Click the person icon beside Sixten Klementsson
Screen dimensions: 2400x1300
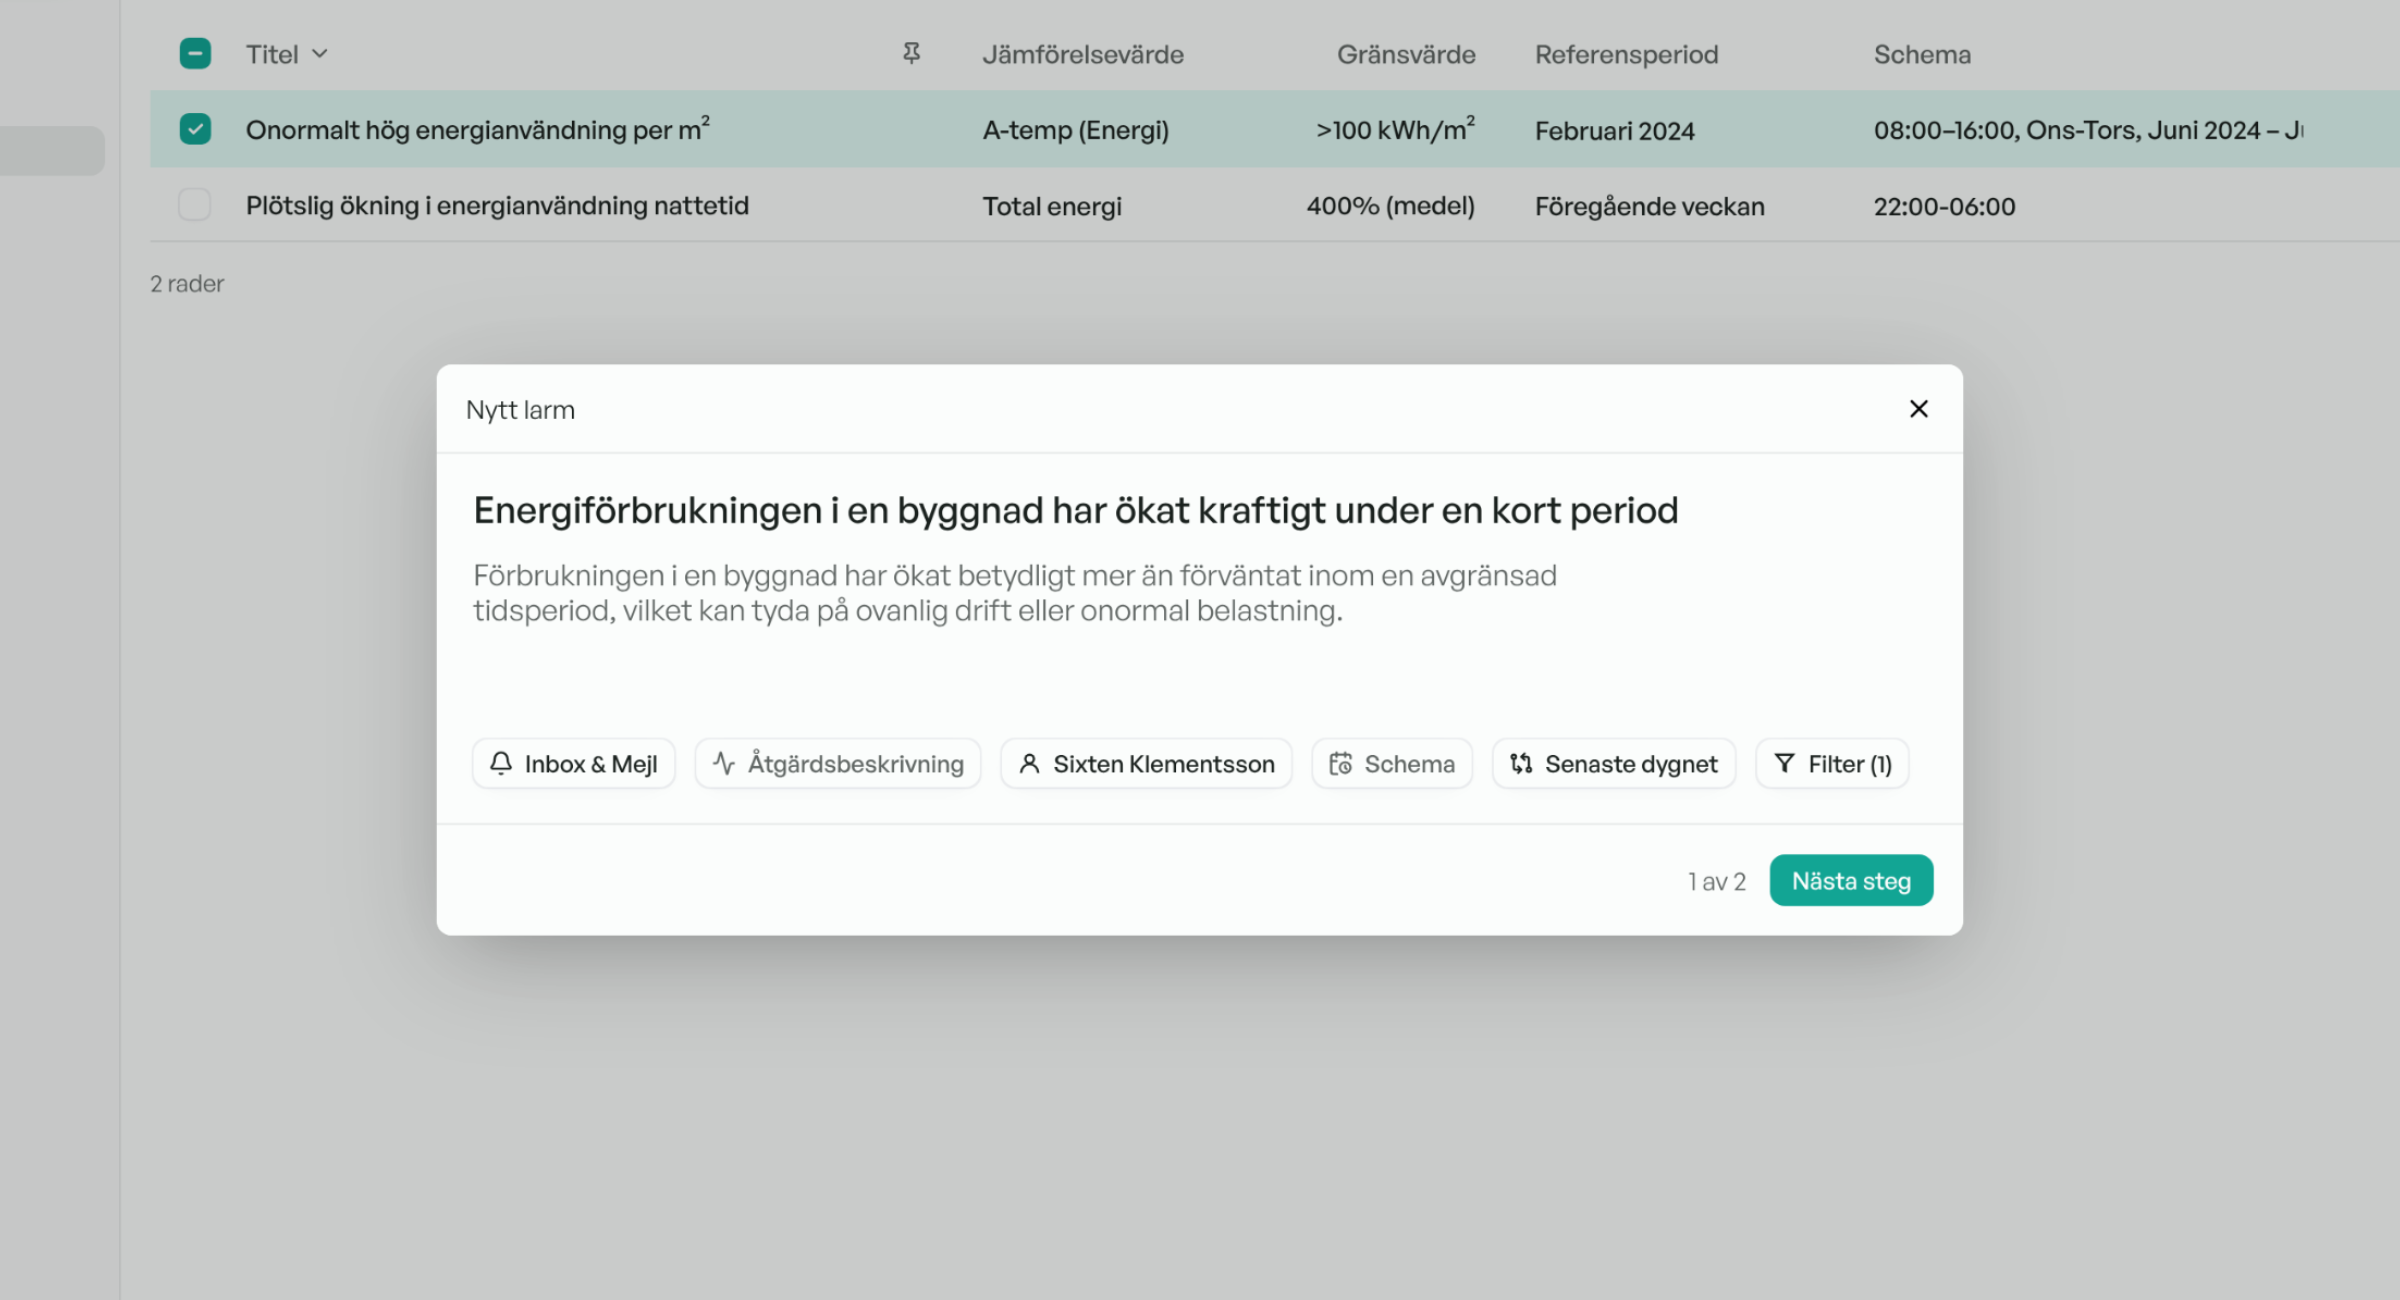[1029, 764]
